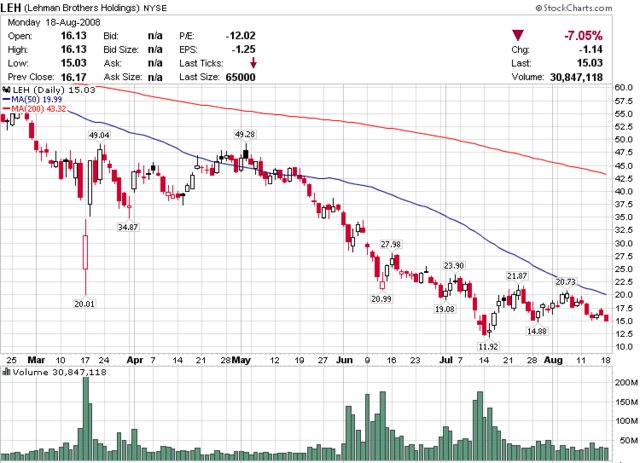
Task: Click the volume bars icon beside Volume label
Action: coord(7,372)
